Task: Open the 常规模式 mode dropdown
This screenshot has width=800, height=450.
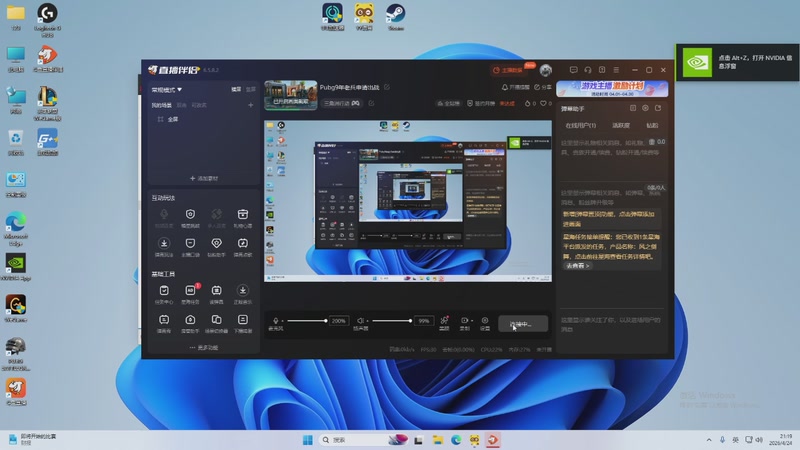Action: tap(166, 90)
